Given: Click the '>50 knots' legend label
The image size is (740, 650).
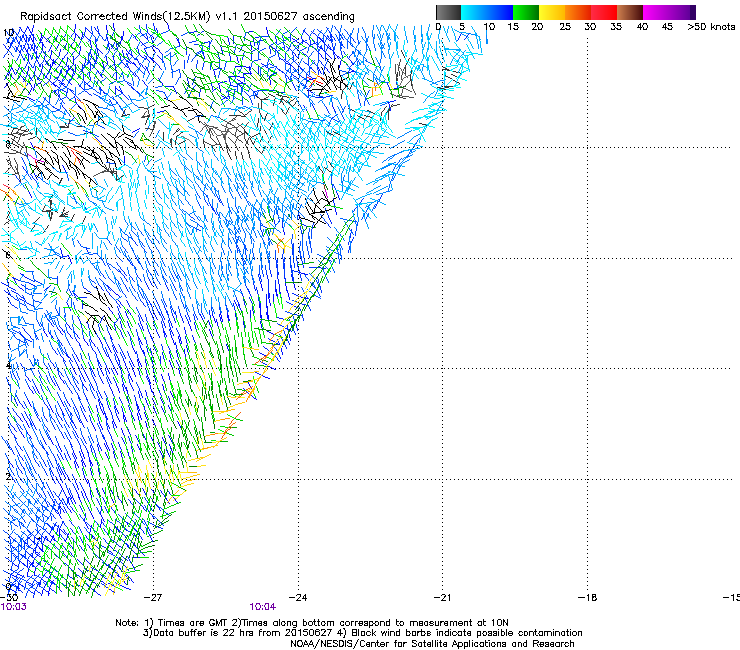Looking at the screenshot, I should (711, 27).
